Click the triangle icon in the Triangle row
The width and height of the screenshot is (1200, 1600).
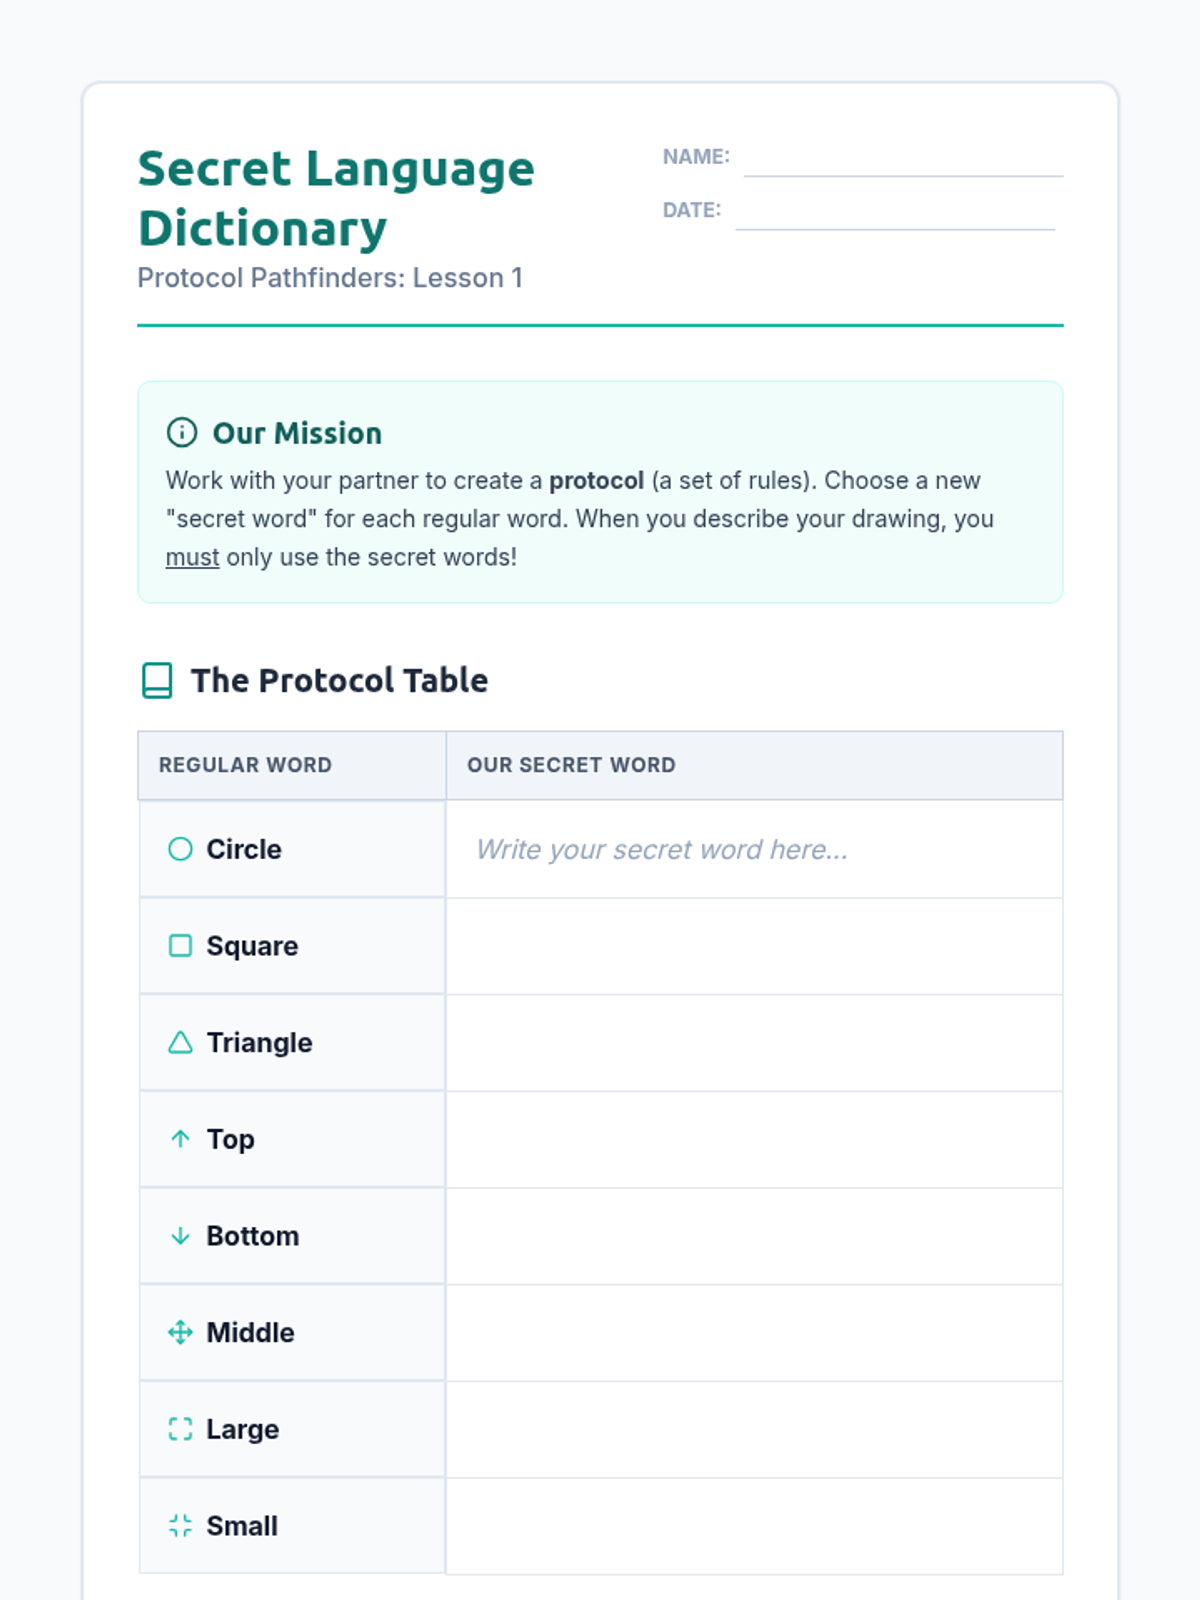[x=180, y=1043]
